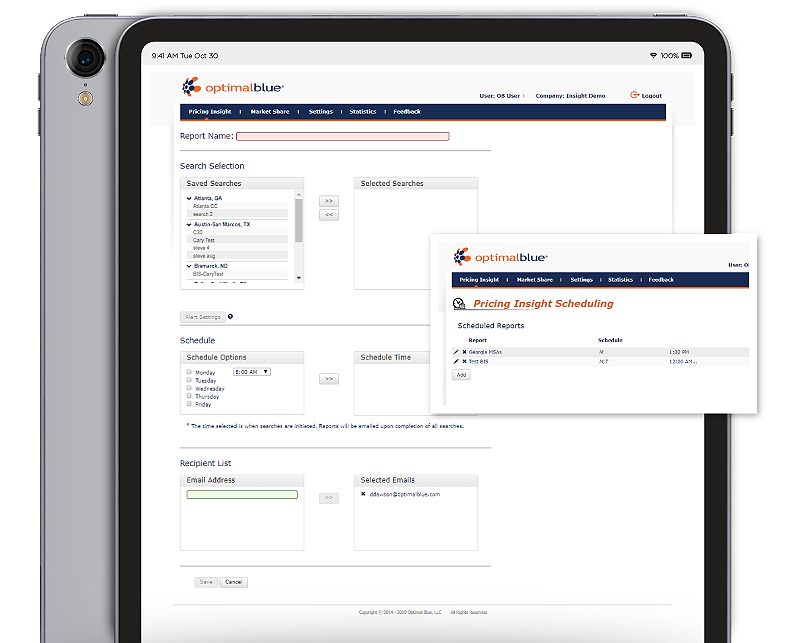Click the Saved Searches scrollbar thumb
The image size is (793, 643).
[298, 220]
